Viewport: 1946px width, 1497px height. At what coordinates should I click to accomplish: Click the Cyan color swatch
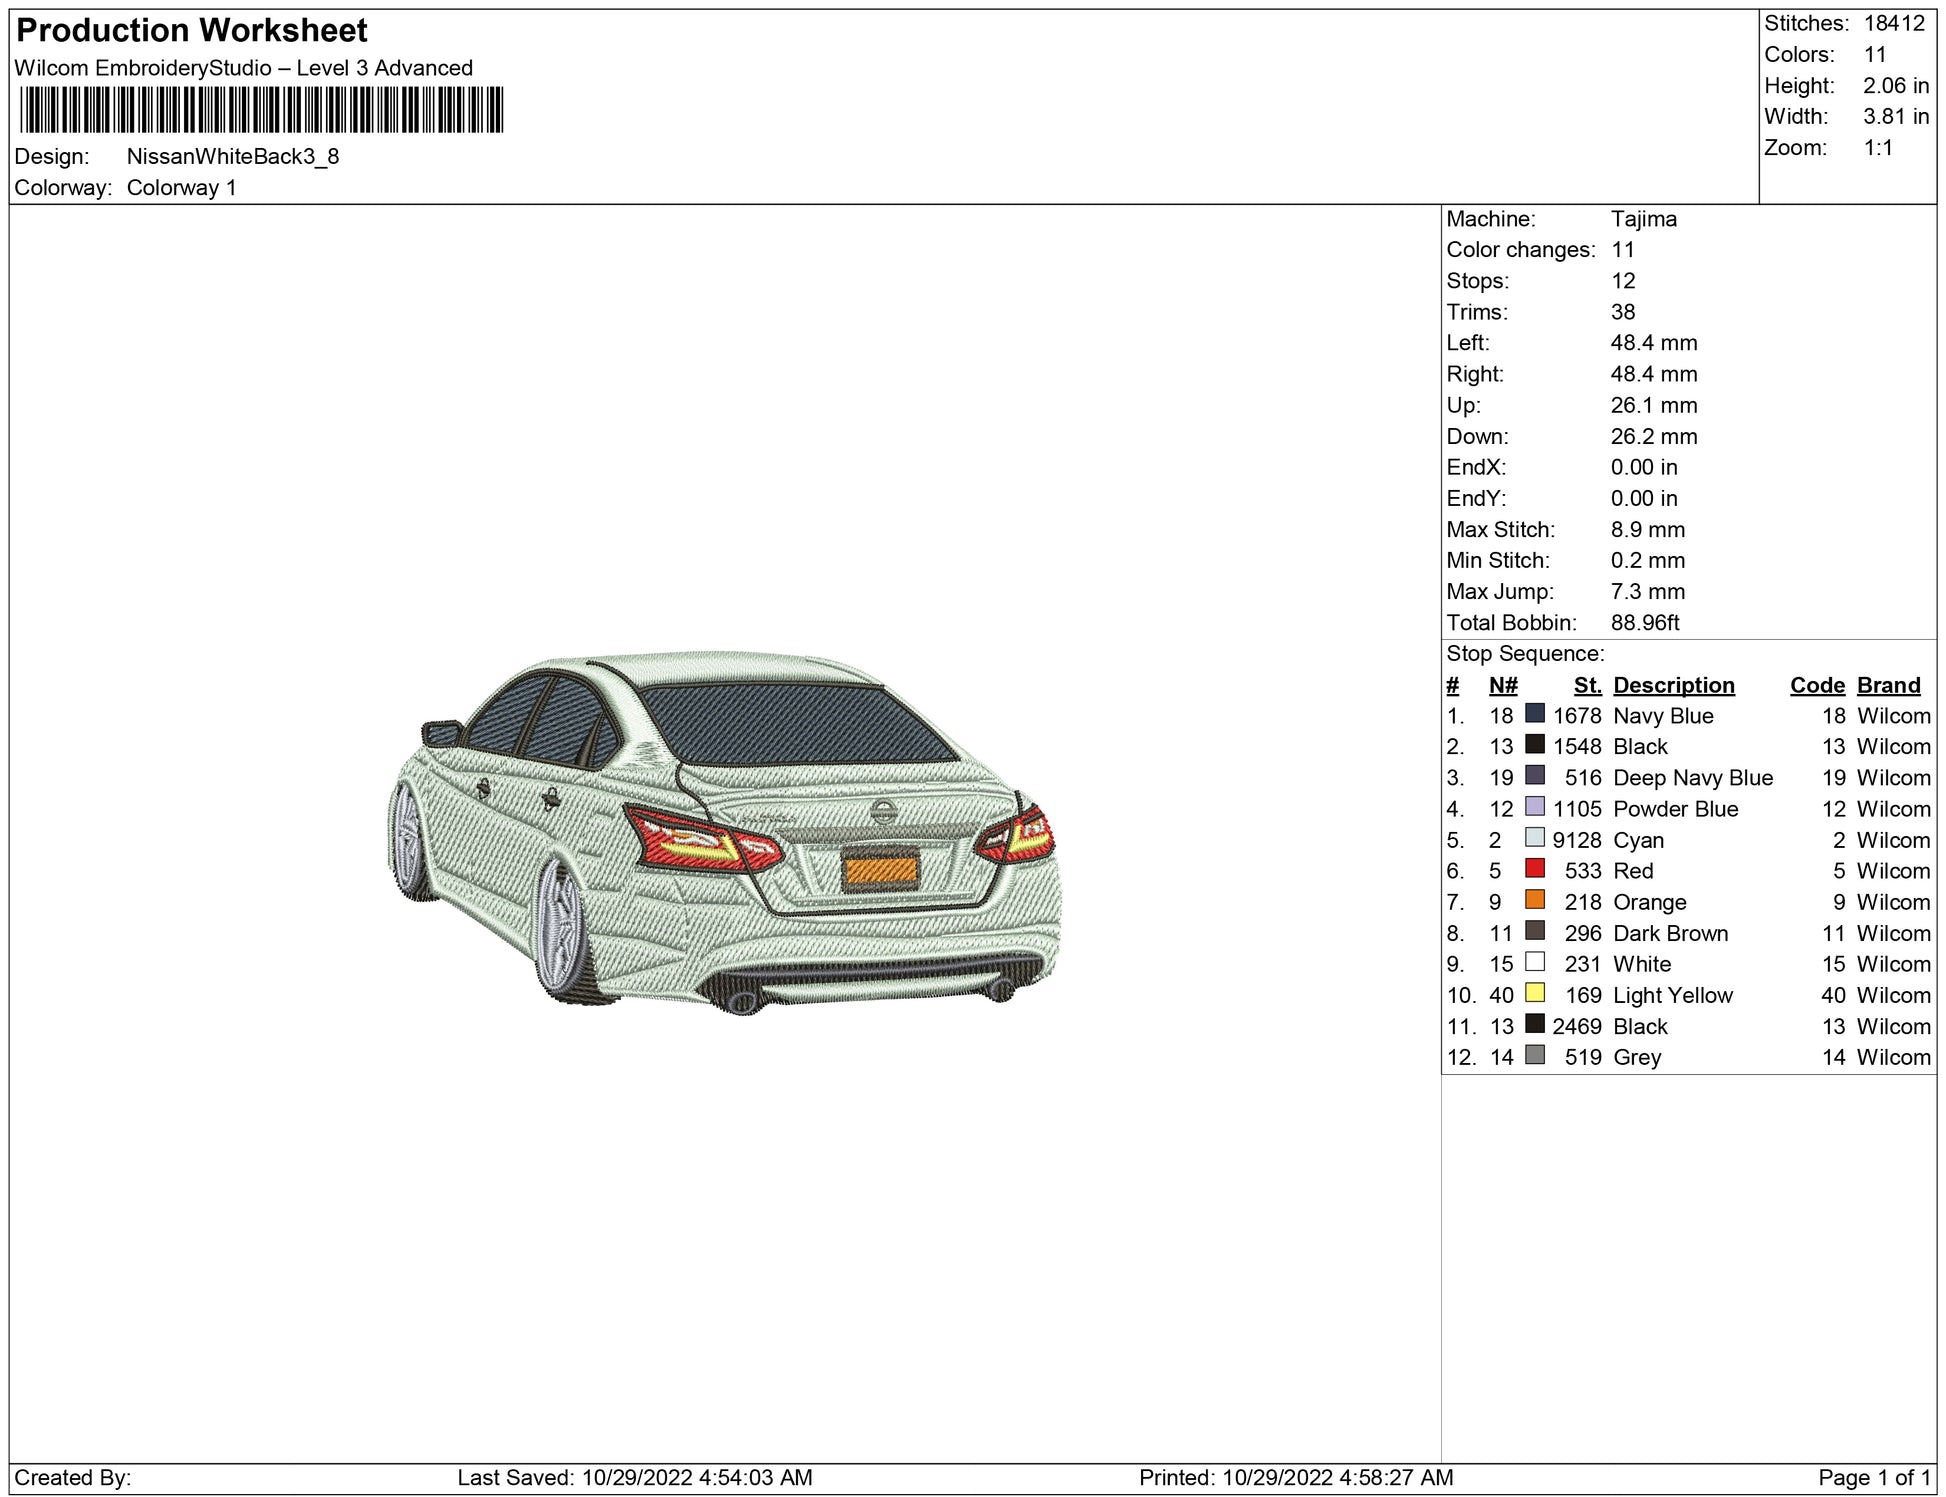(1534, 838)
